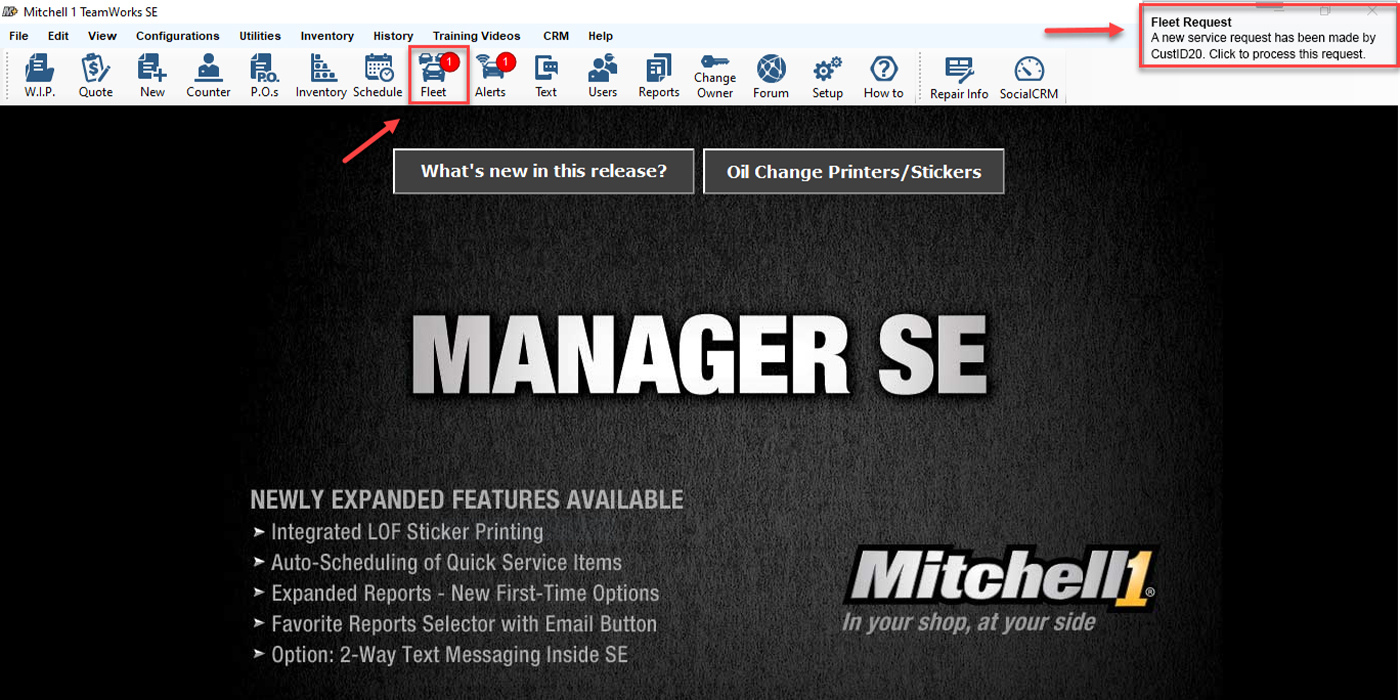This screenshot has height=700, width=1400.
Task: Open the SocialCRM gauge icon
Action: coord(1029,78)
